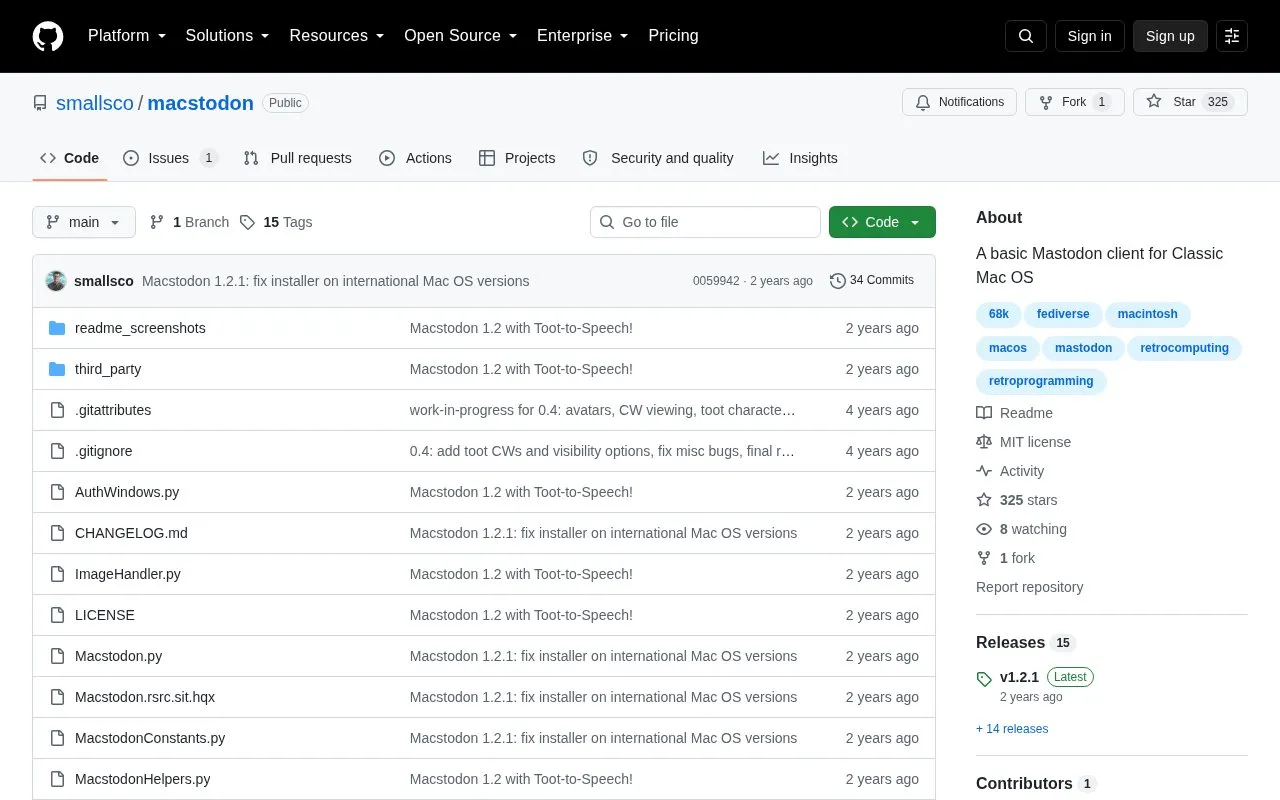Click the repository book icon beside smallsco

40,103
